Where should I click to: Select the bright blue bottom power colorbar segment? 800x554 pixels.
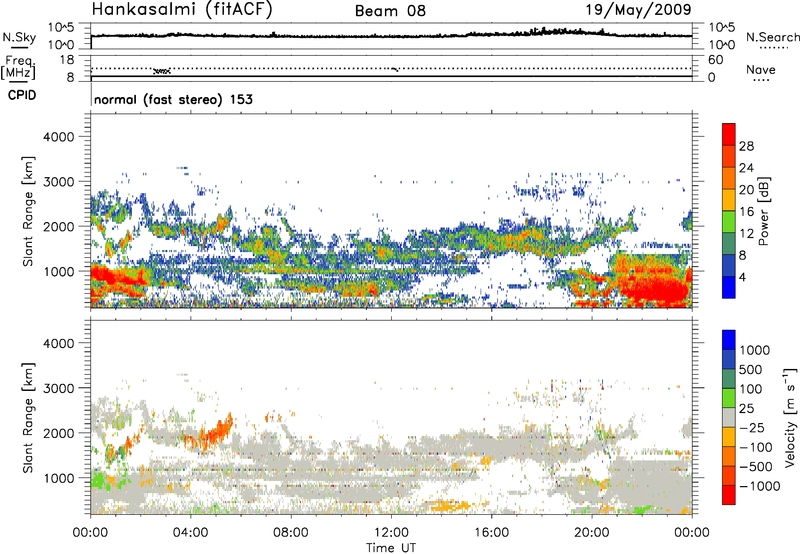coord(729,287)
